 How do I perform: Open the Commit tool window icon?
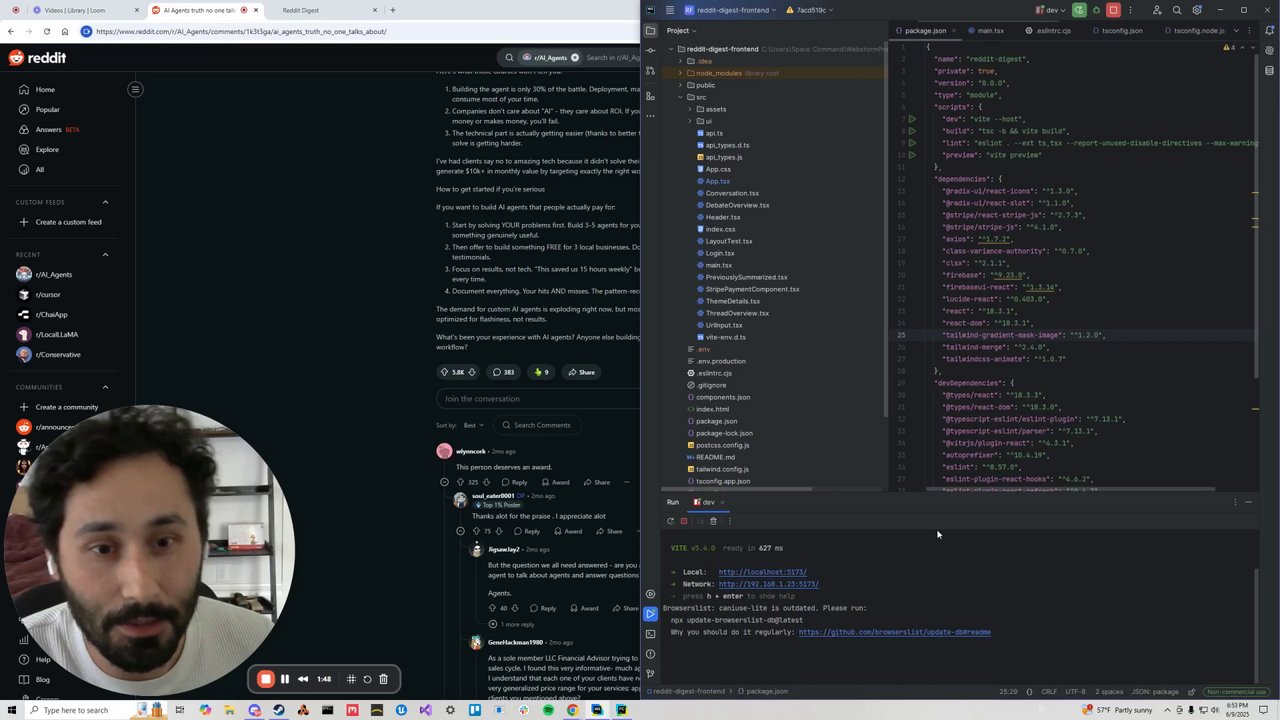(650, 50)
